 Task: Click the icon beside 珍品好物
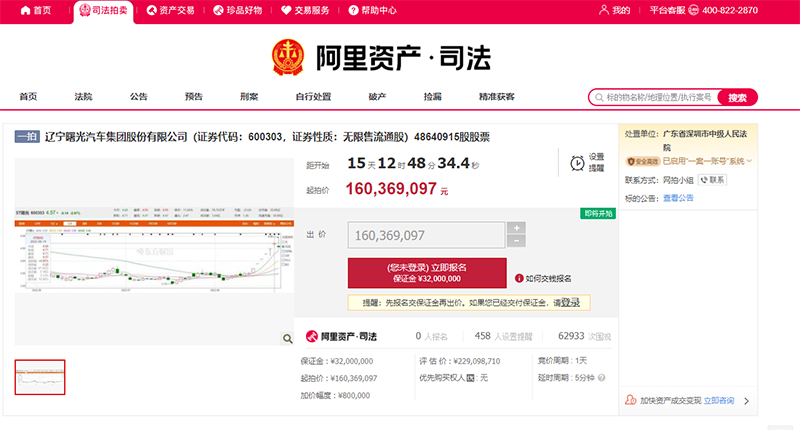(218, 10)
